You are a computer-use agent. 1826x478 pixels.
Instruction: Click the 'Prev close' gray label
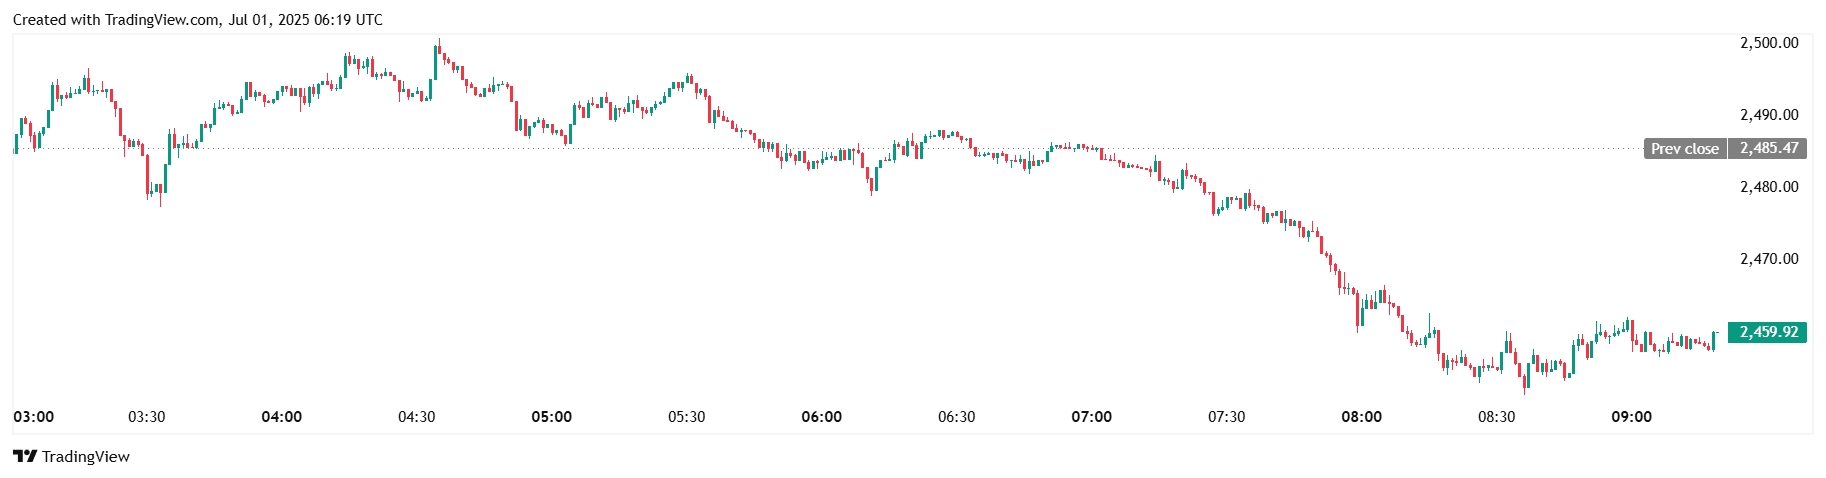[1684, 149]
